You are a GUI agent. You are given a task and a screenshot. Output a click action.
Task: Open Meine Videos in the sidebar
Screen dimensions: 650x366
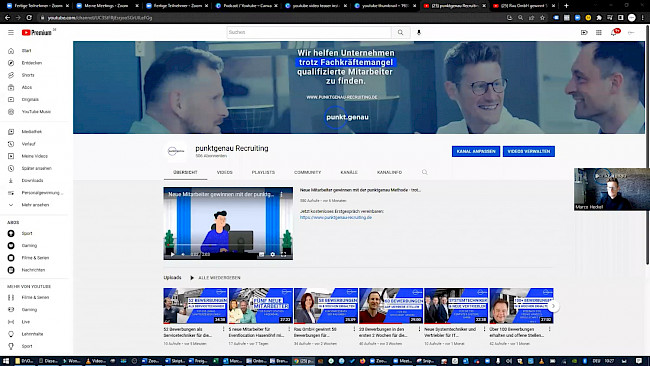(x=35, y=156)
